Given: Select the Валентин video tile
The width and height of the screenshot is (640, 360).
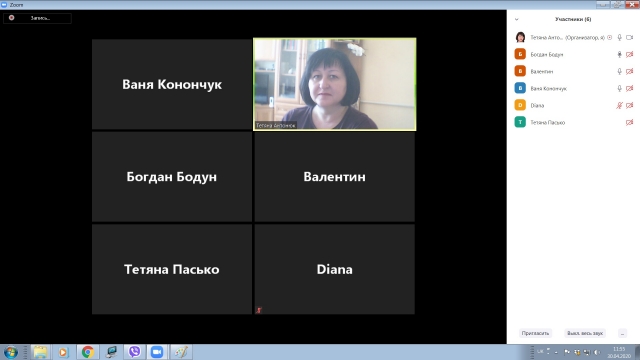Looking at the screenshot, I should click(335, 177).
